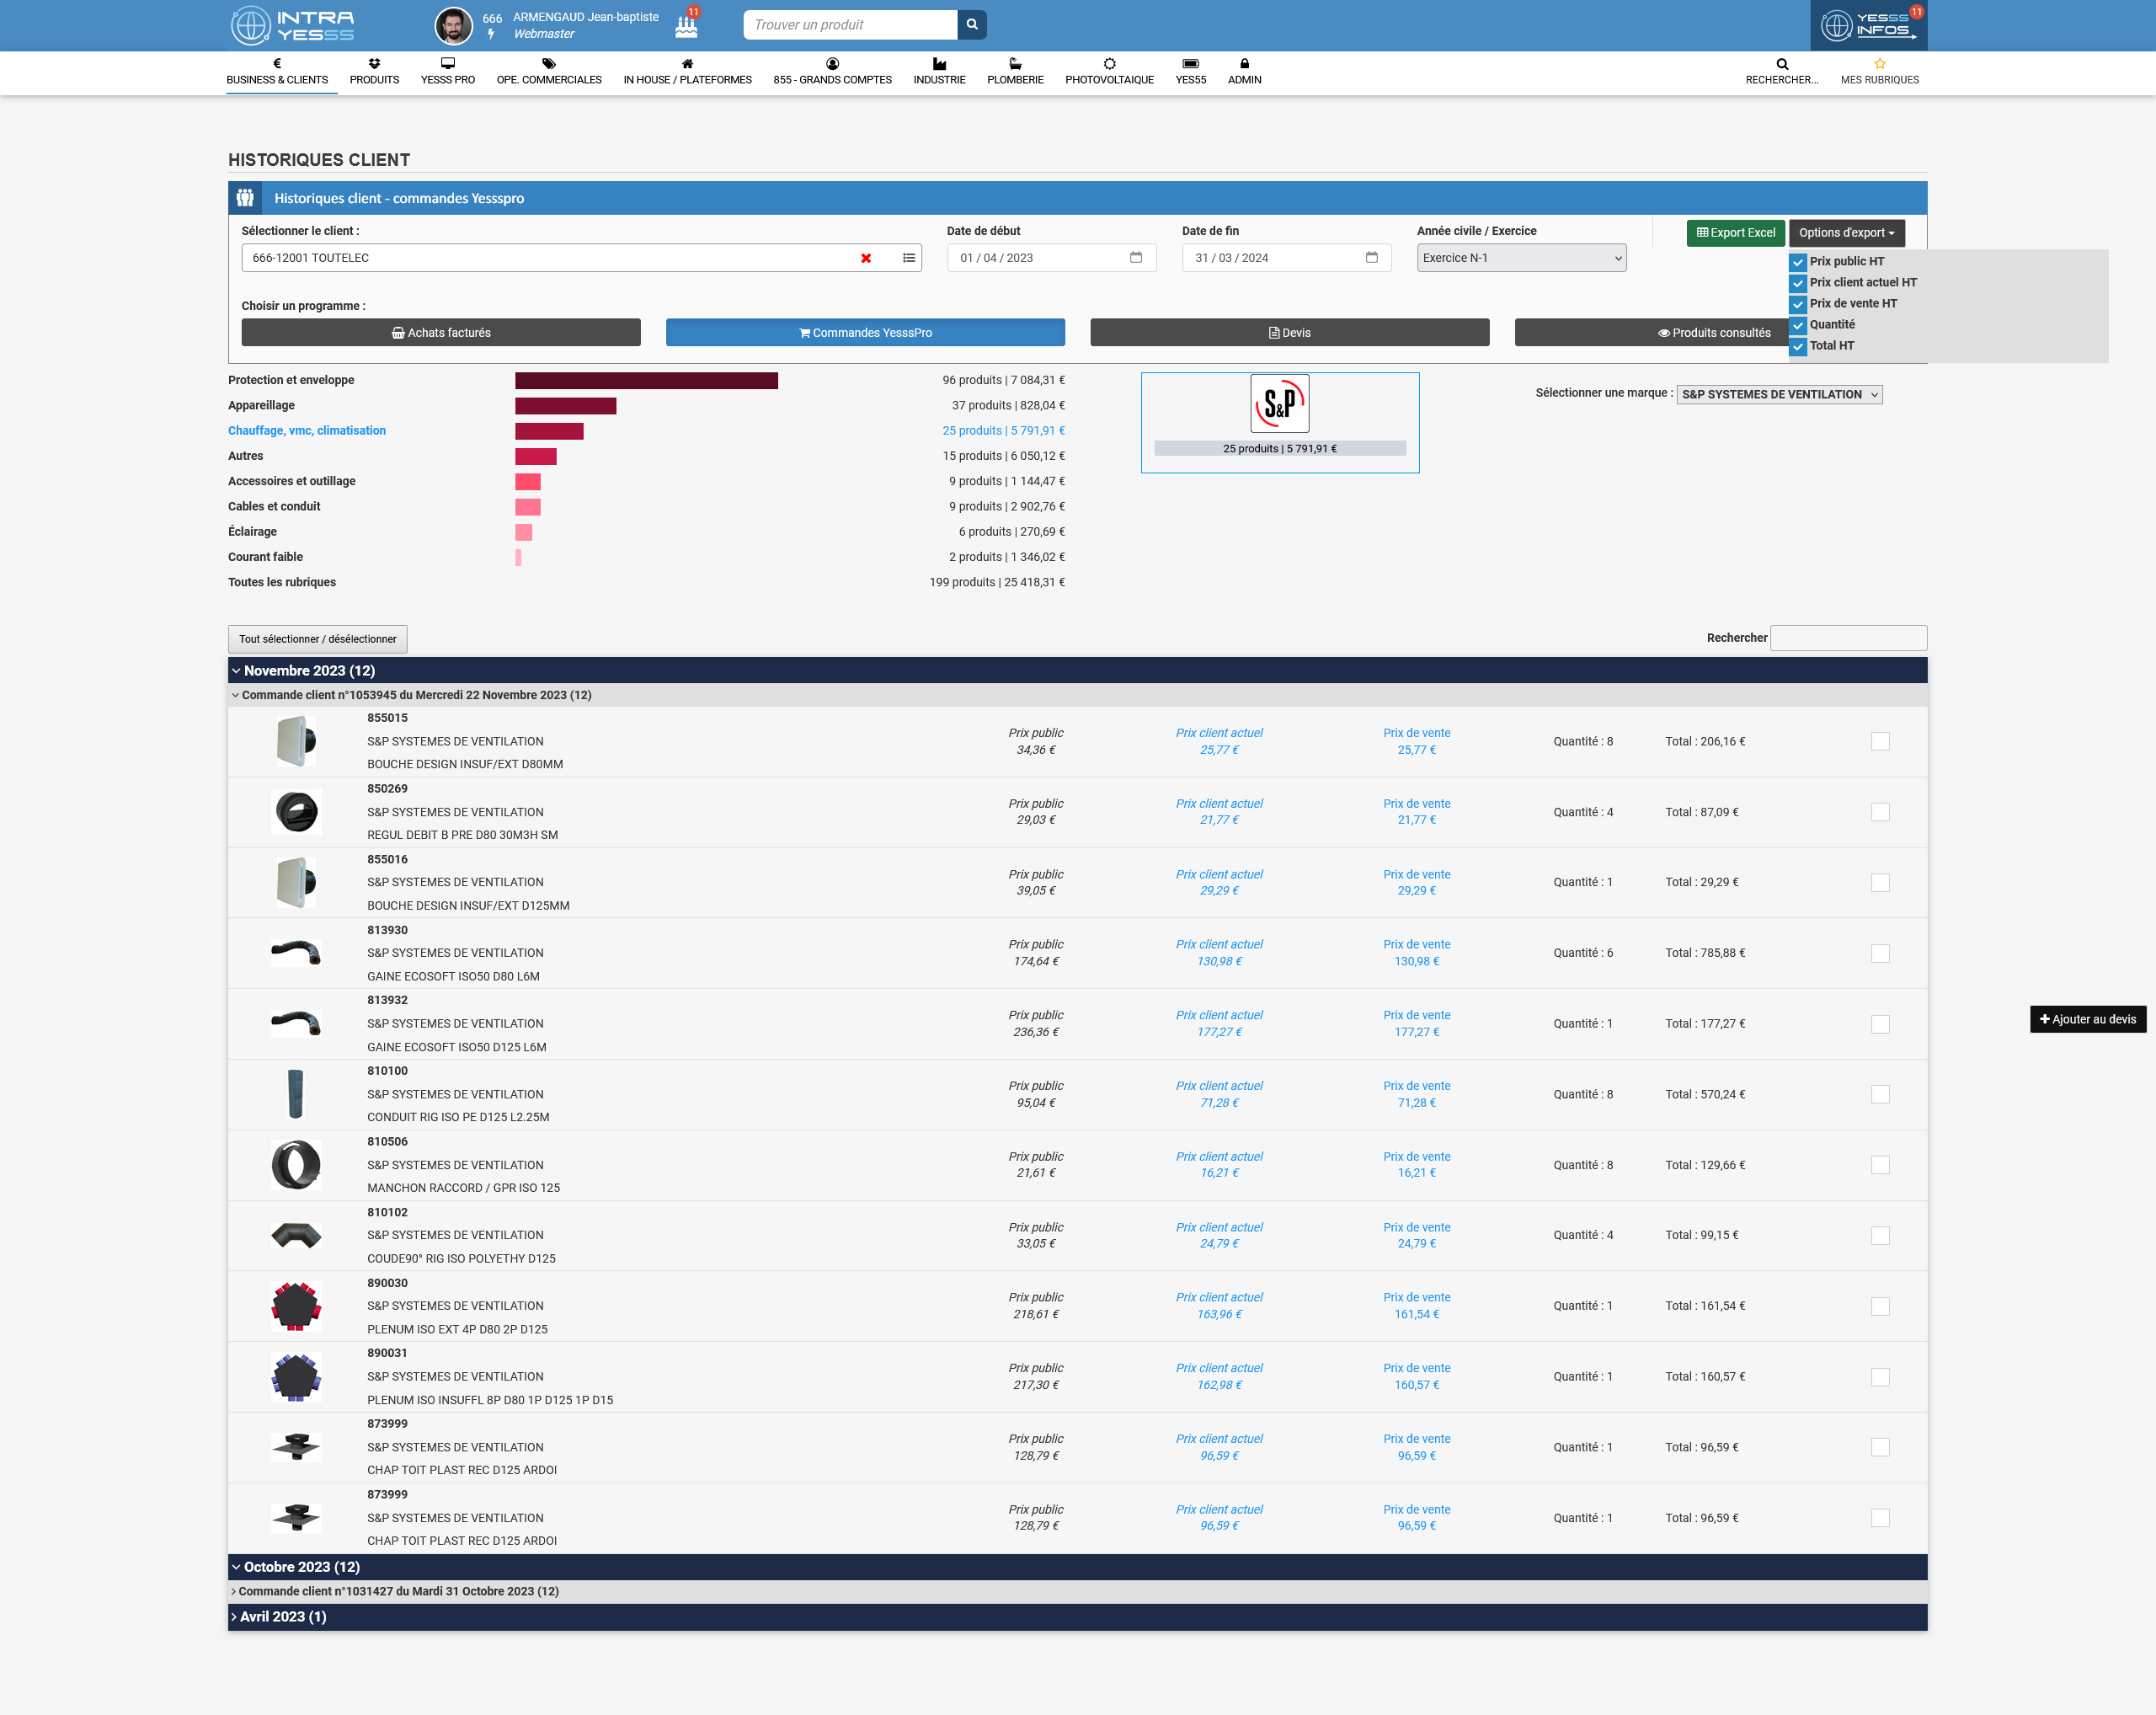Open Année civile / Exercice dropdown
The image size is (2156, 1715).
pos(1520,258)
